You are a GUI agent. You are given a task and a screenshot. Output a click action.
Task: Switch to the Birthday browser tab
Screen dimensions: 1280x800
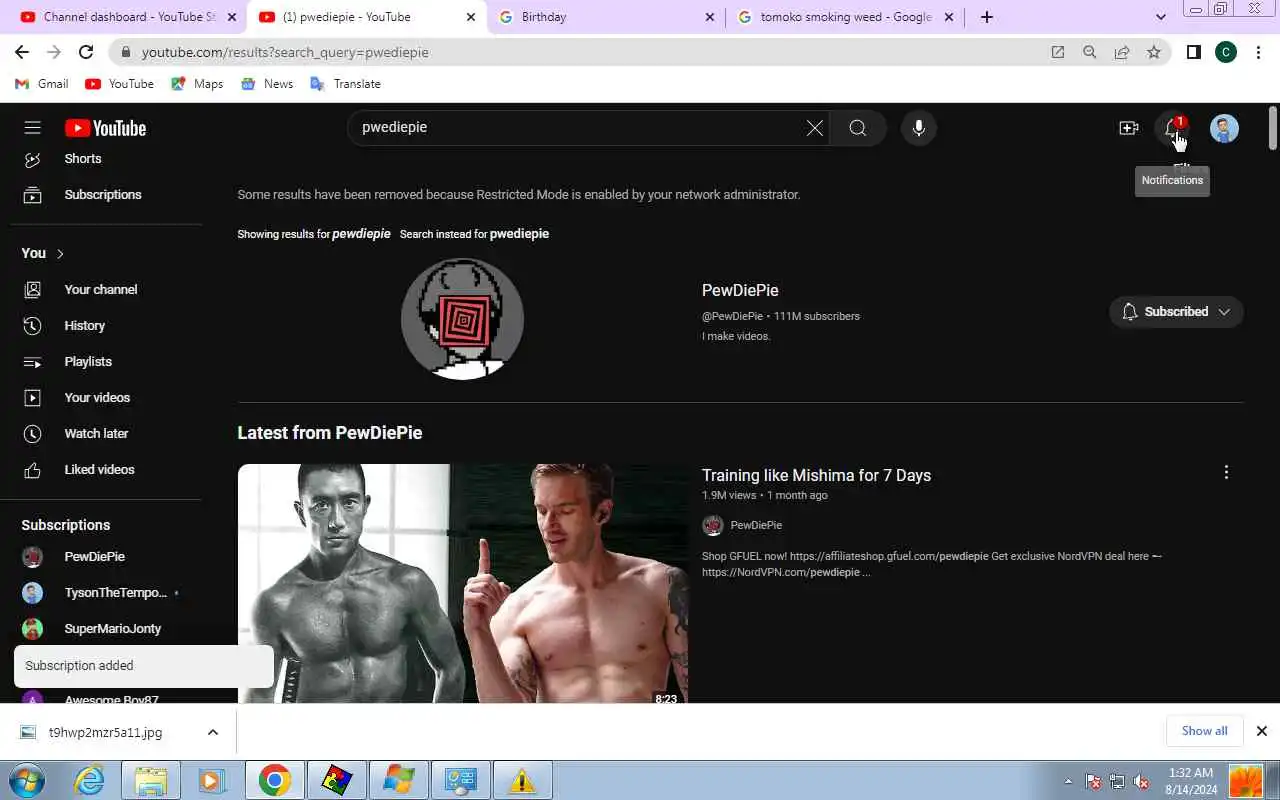(606, 17)
